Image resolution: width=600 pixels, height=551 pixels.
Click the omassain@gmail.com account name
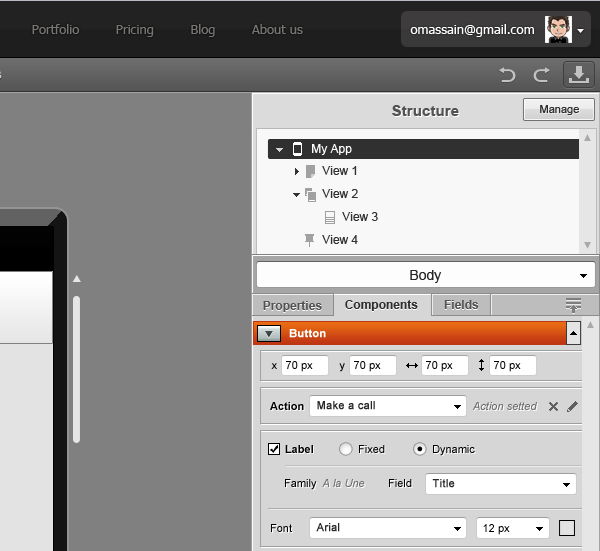(472, 30)
